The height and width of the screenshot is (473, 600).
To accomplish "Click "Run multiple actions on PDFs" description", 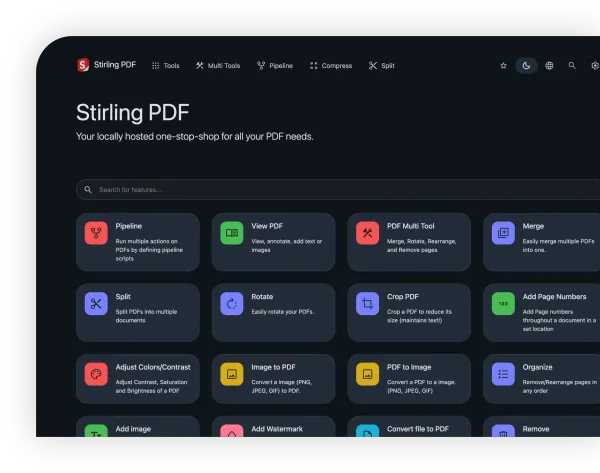I will [x=149, y=250].
